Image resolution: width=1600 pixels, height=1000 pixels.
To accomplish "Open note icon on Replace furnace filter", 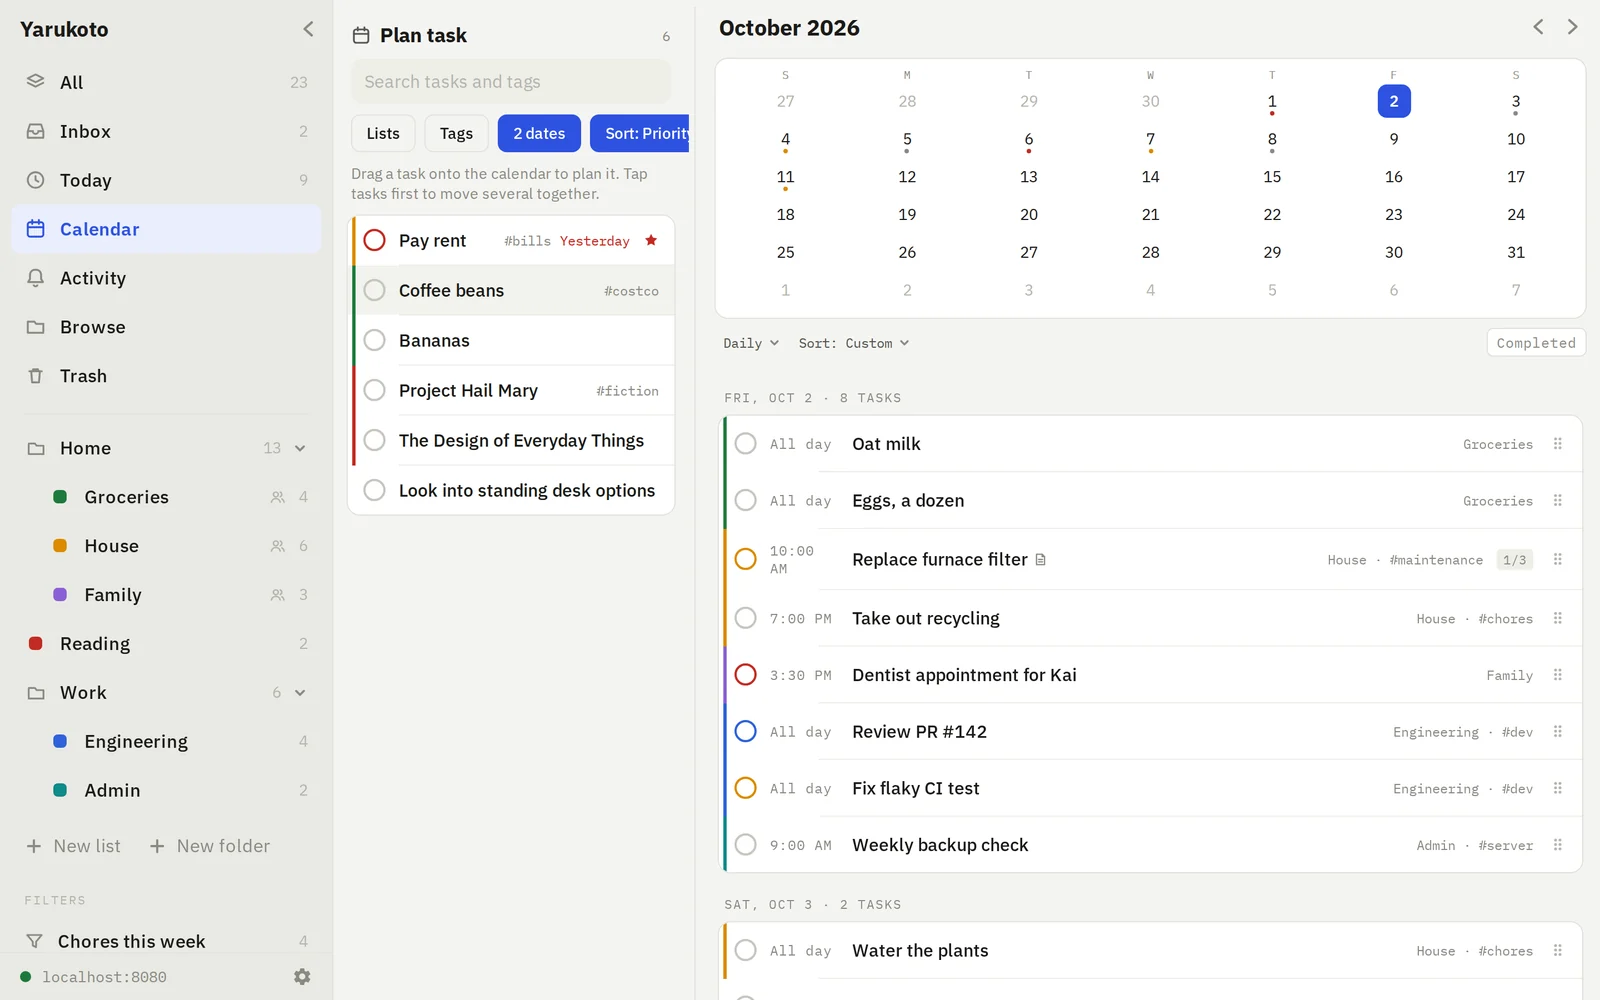I will click(x=1040, y=560).
